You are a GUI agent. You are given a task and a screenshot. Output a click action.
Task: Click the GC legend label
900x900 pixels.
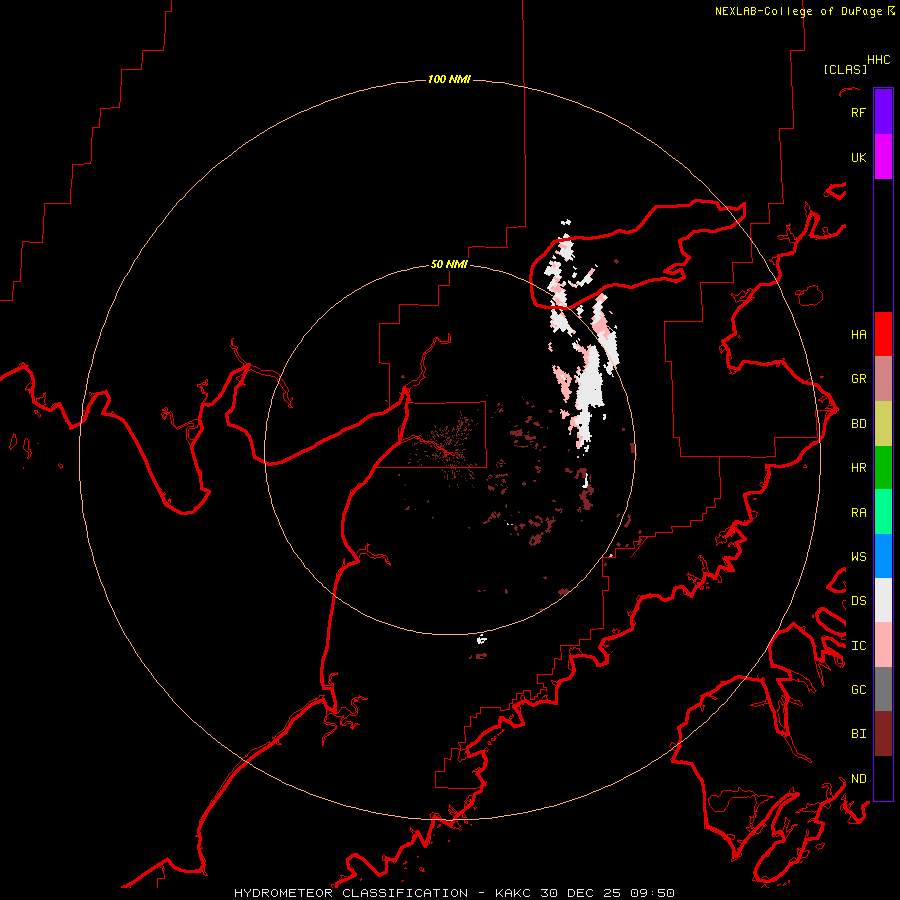tap(858, 689)
